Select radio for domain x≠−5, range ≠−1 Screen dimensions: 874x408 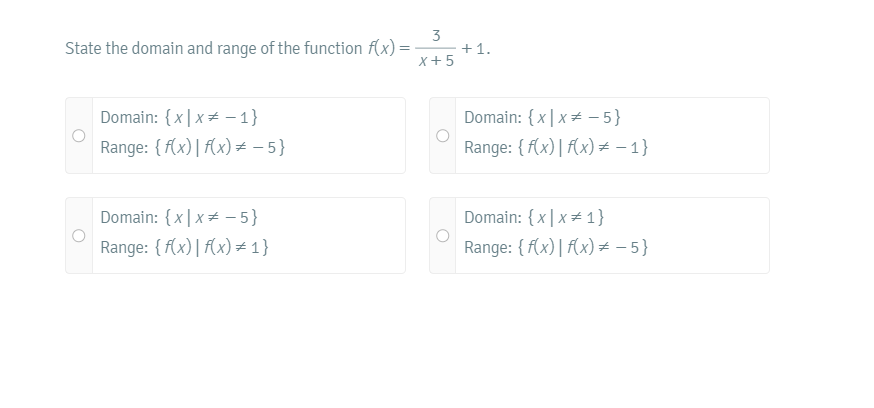443,135
